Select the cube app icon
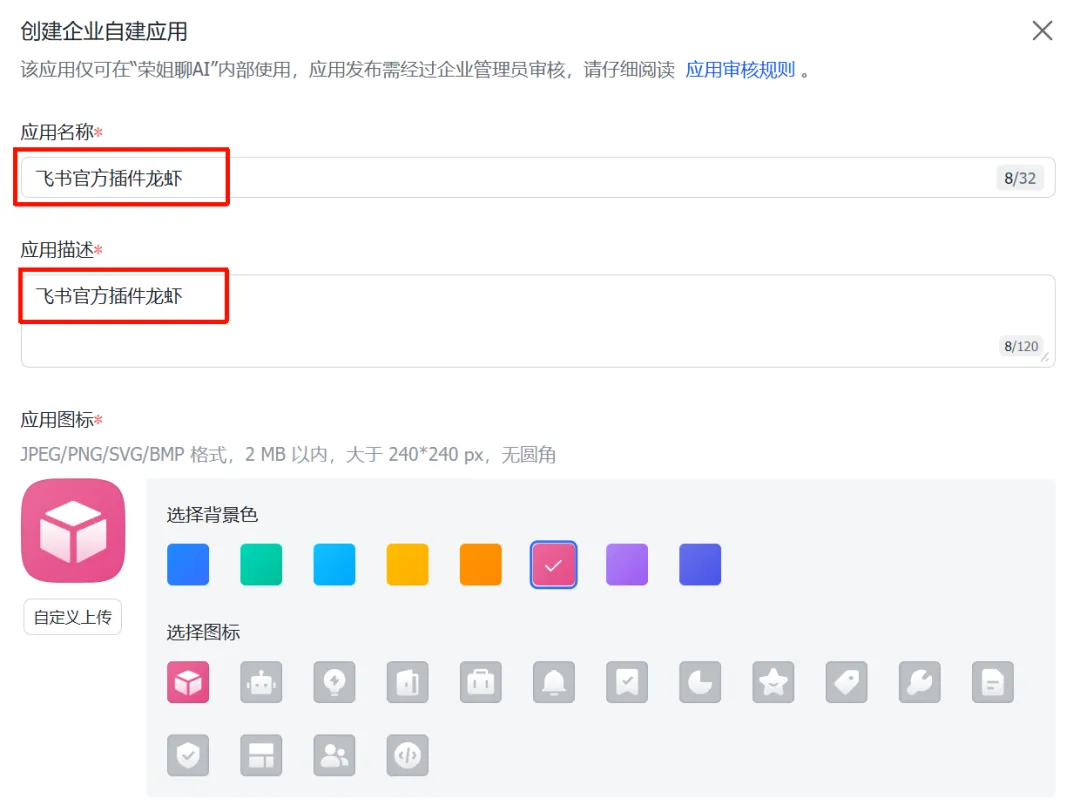Viewport: 1080px width, 805px height. pos(188,682)
